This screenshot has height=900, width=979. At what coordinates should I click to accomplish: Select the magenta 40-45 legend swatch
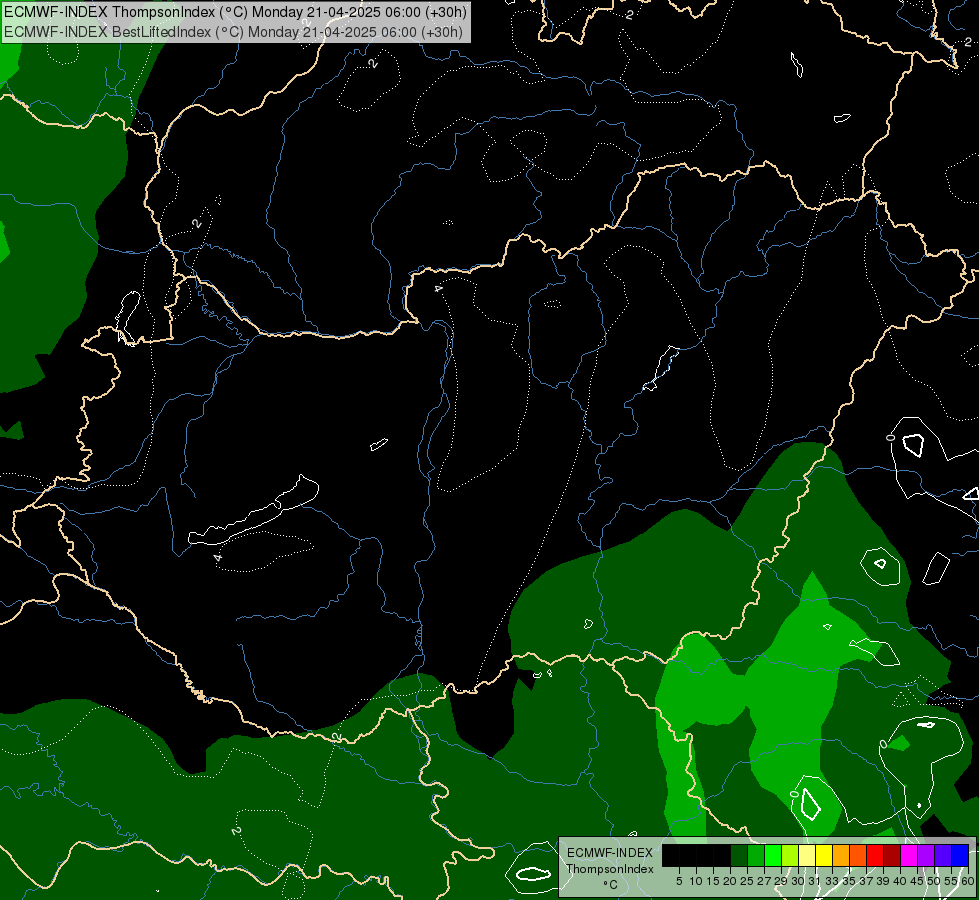[x=909, y=855]
